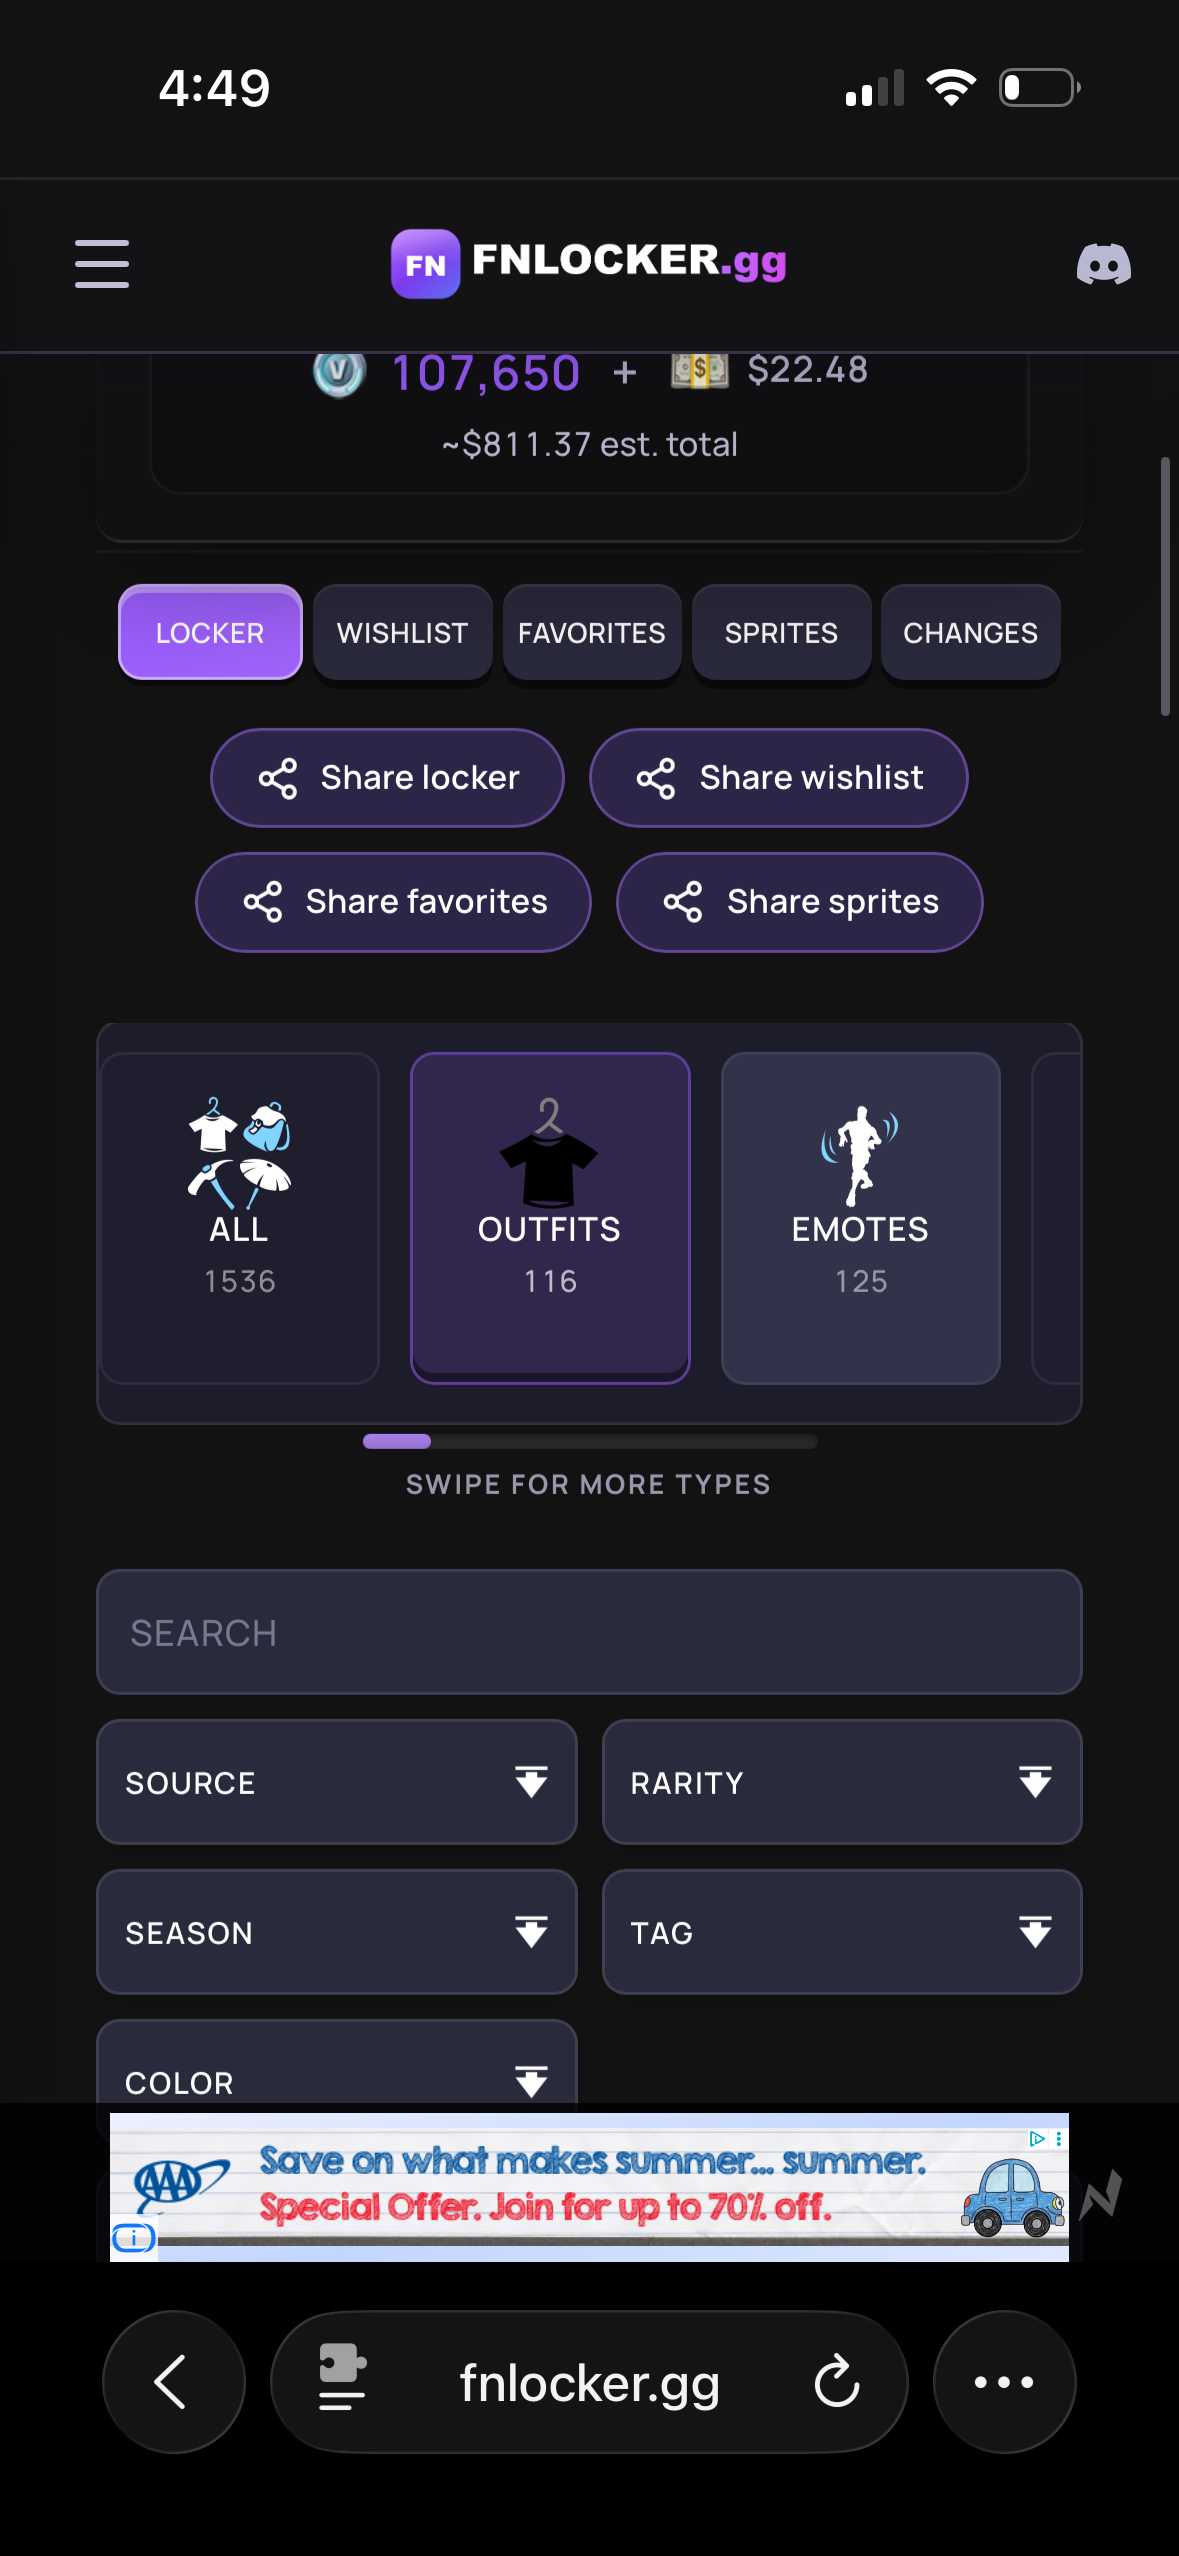Tap the FNLOCKER.gg logo
Viewport: 1179px width, 2556px height.
point(589,263)
